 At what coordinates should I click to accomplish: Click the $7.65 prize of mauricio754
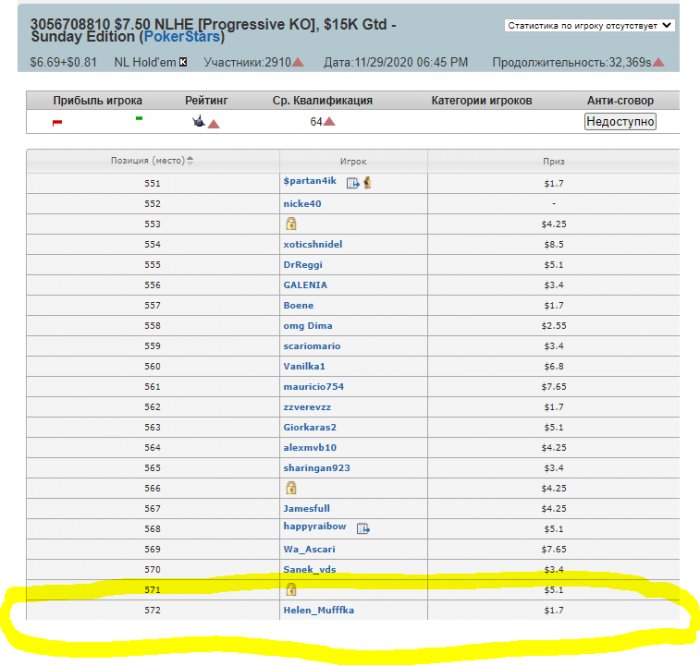554,387
